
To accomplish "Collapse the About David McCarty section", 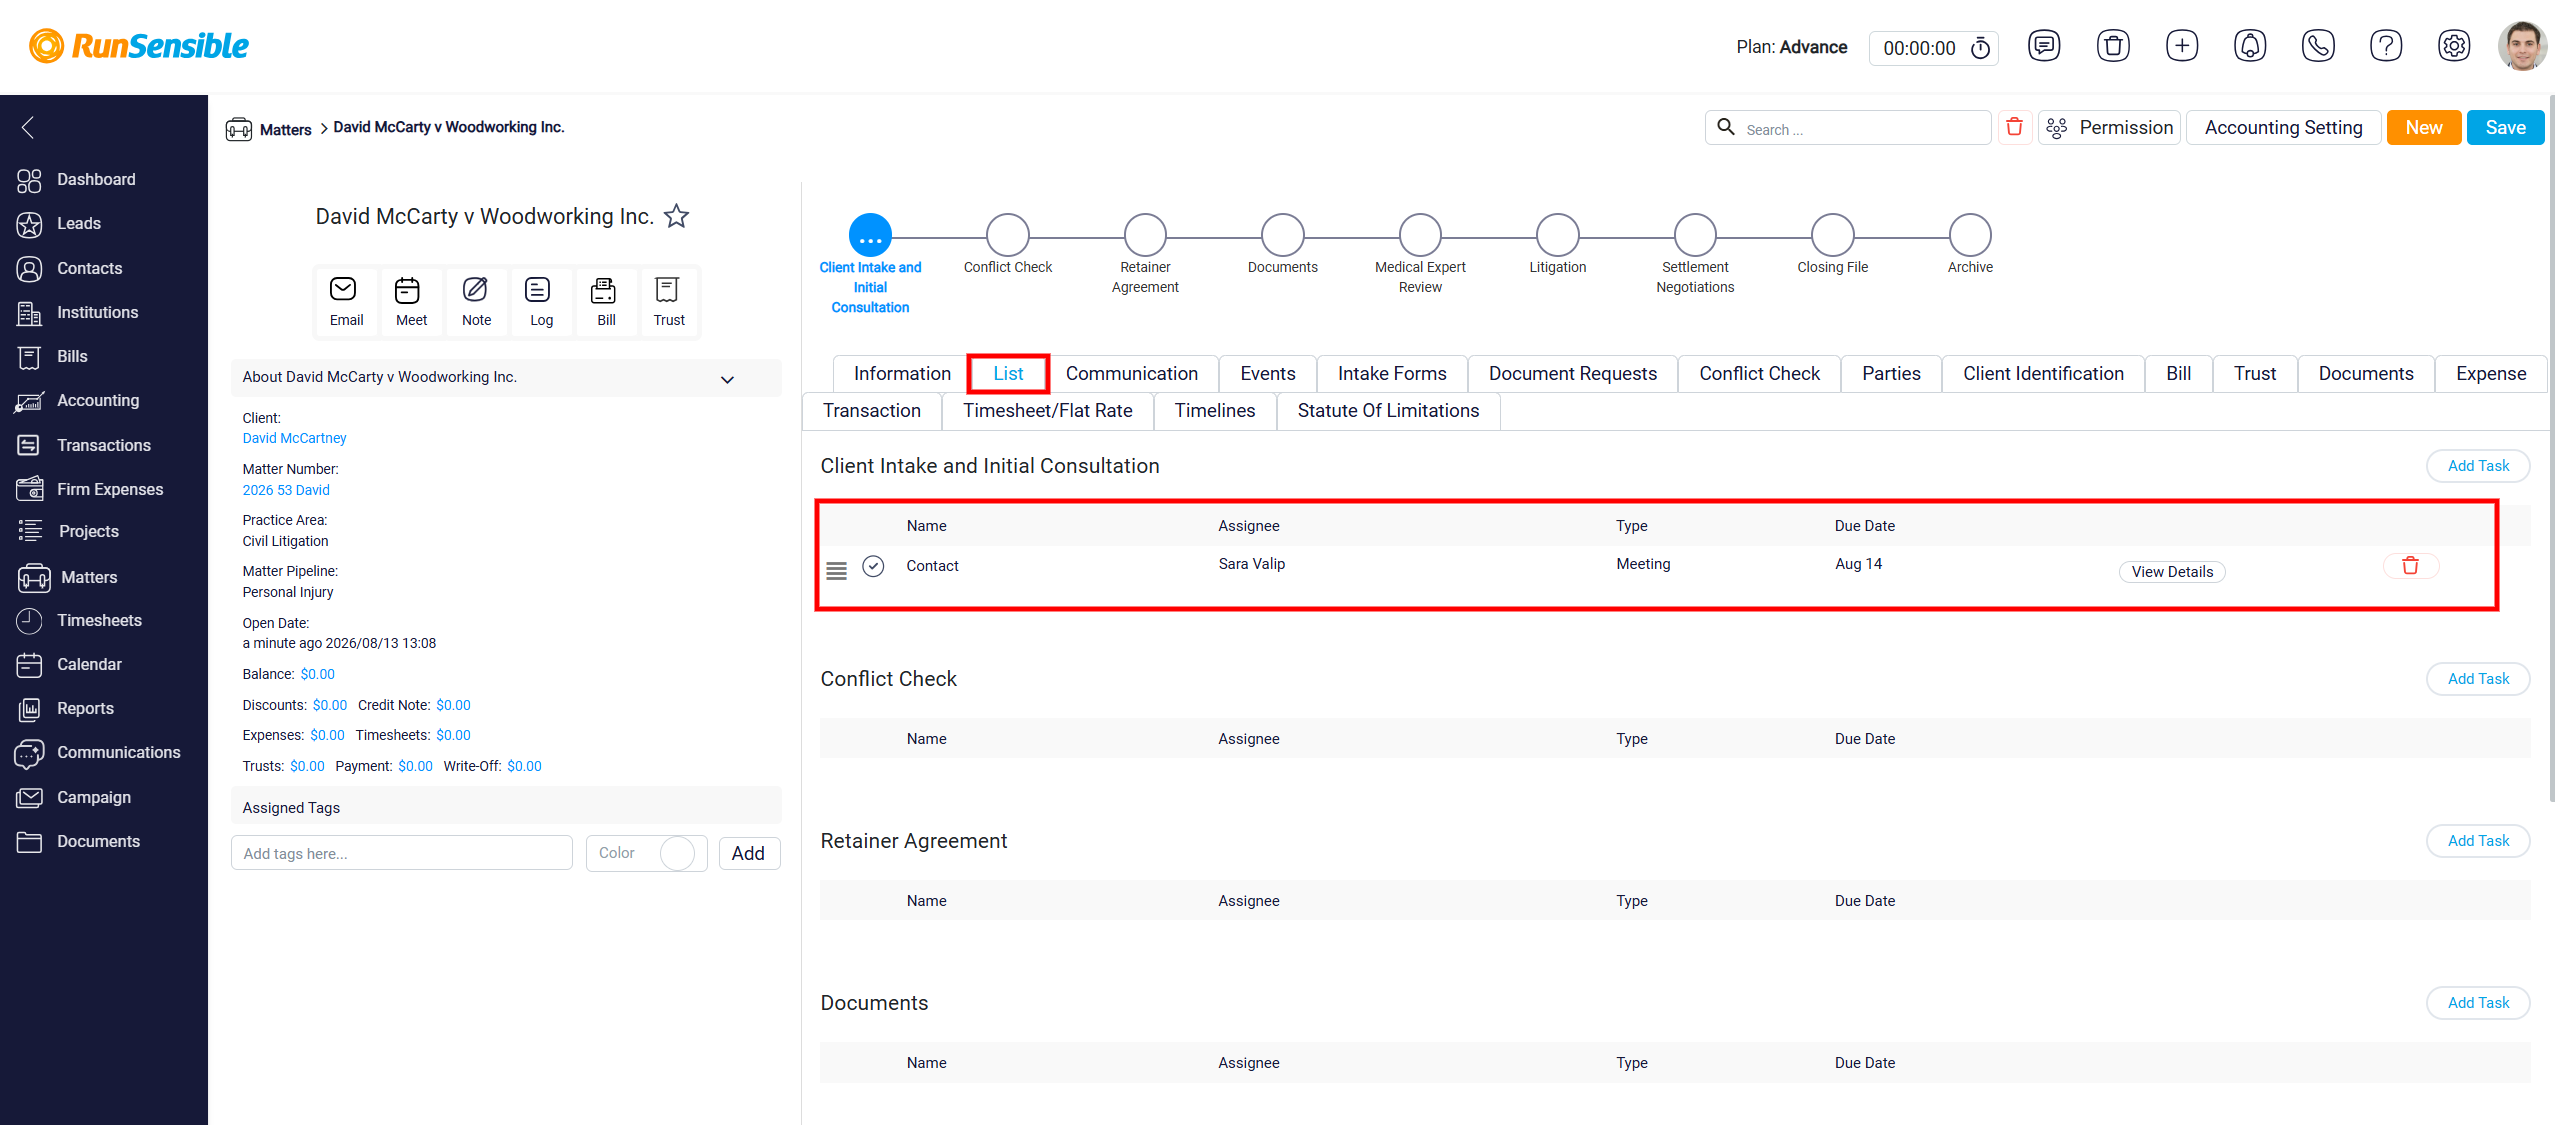I will coord(728,379).
